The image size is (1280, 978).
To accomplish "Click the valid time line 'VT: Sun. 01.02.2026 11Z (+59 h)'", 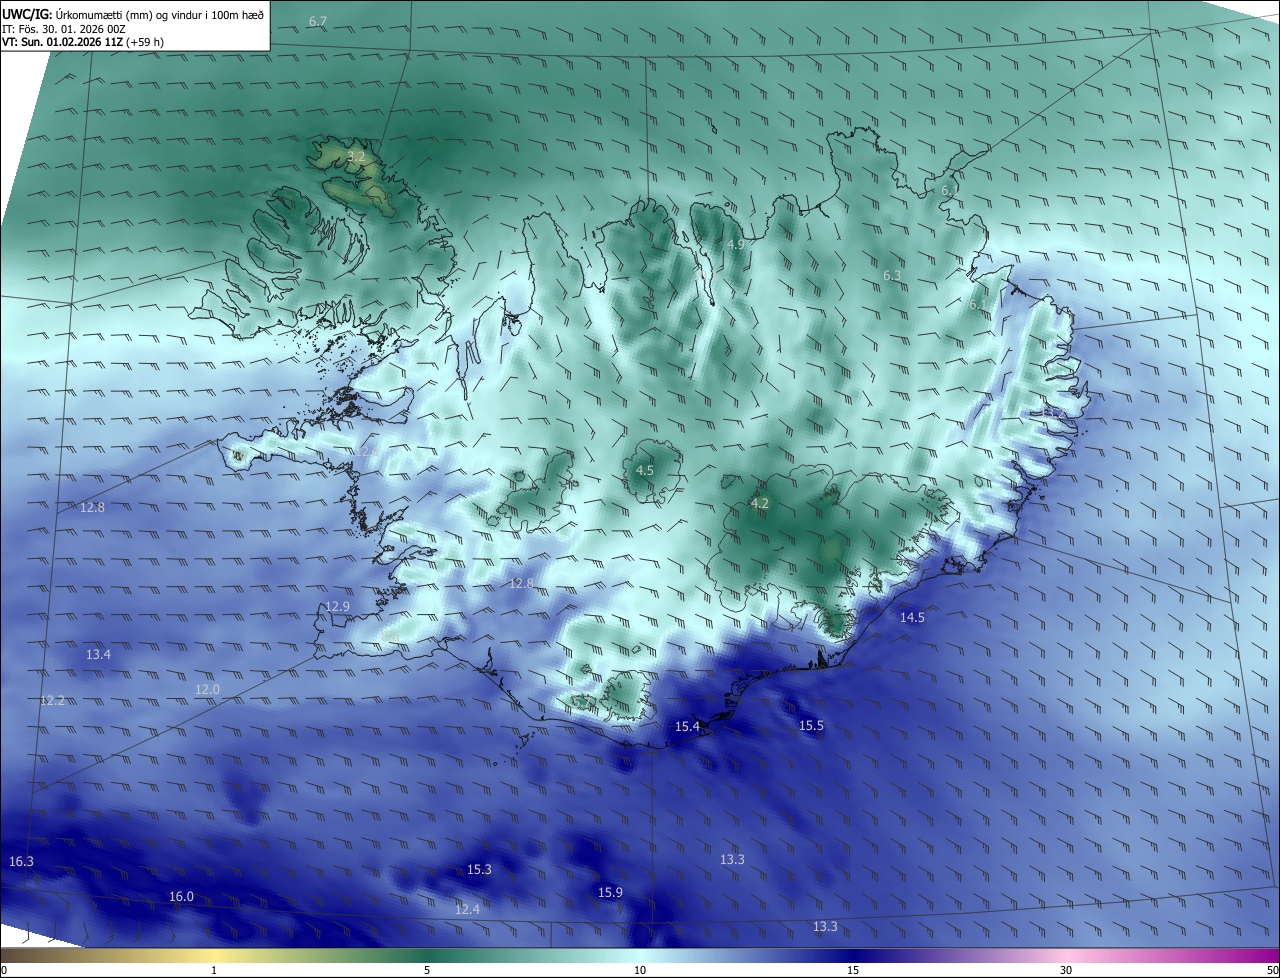I will [x=83, y=42].
